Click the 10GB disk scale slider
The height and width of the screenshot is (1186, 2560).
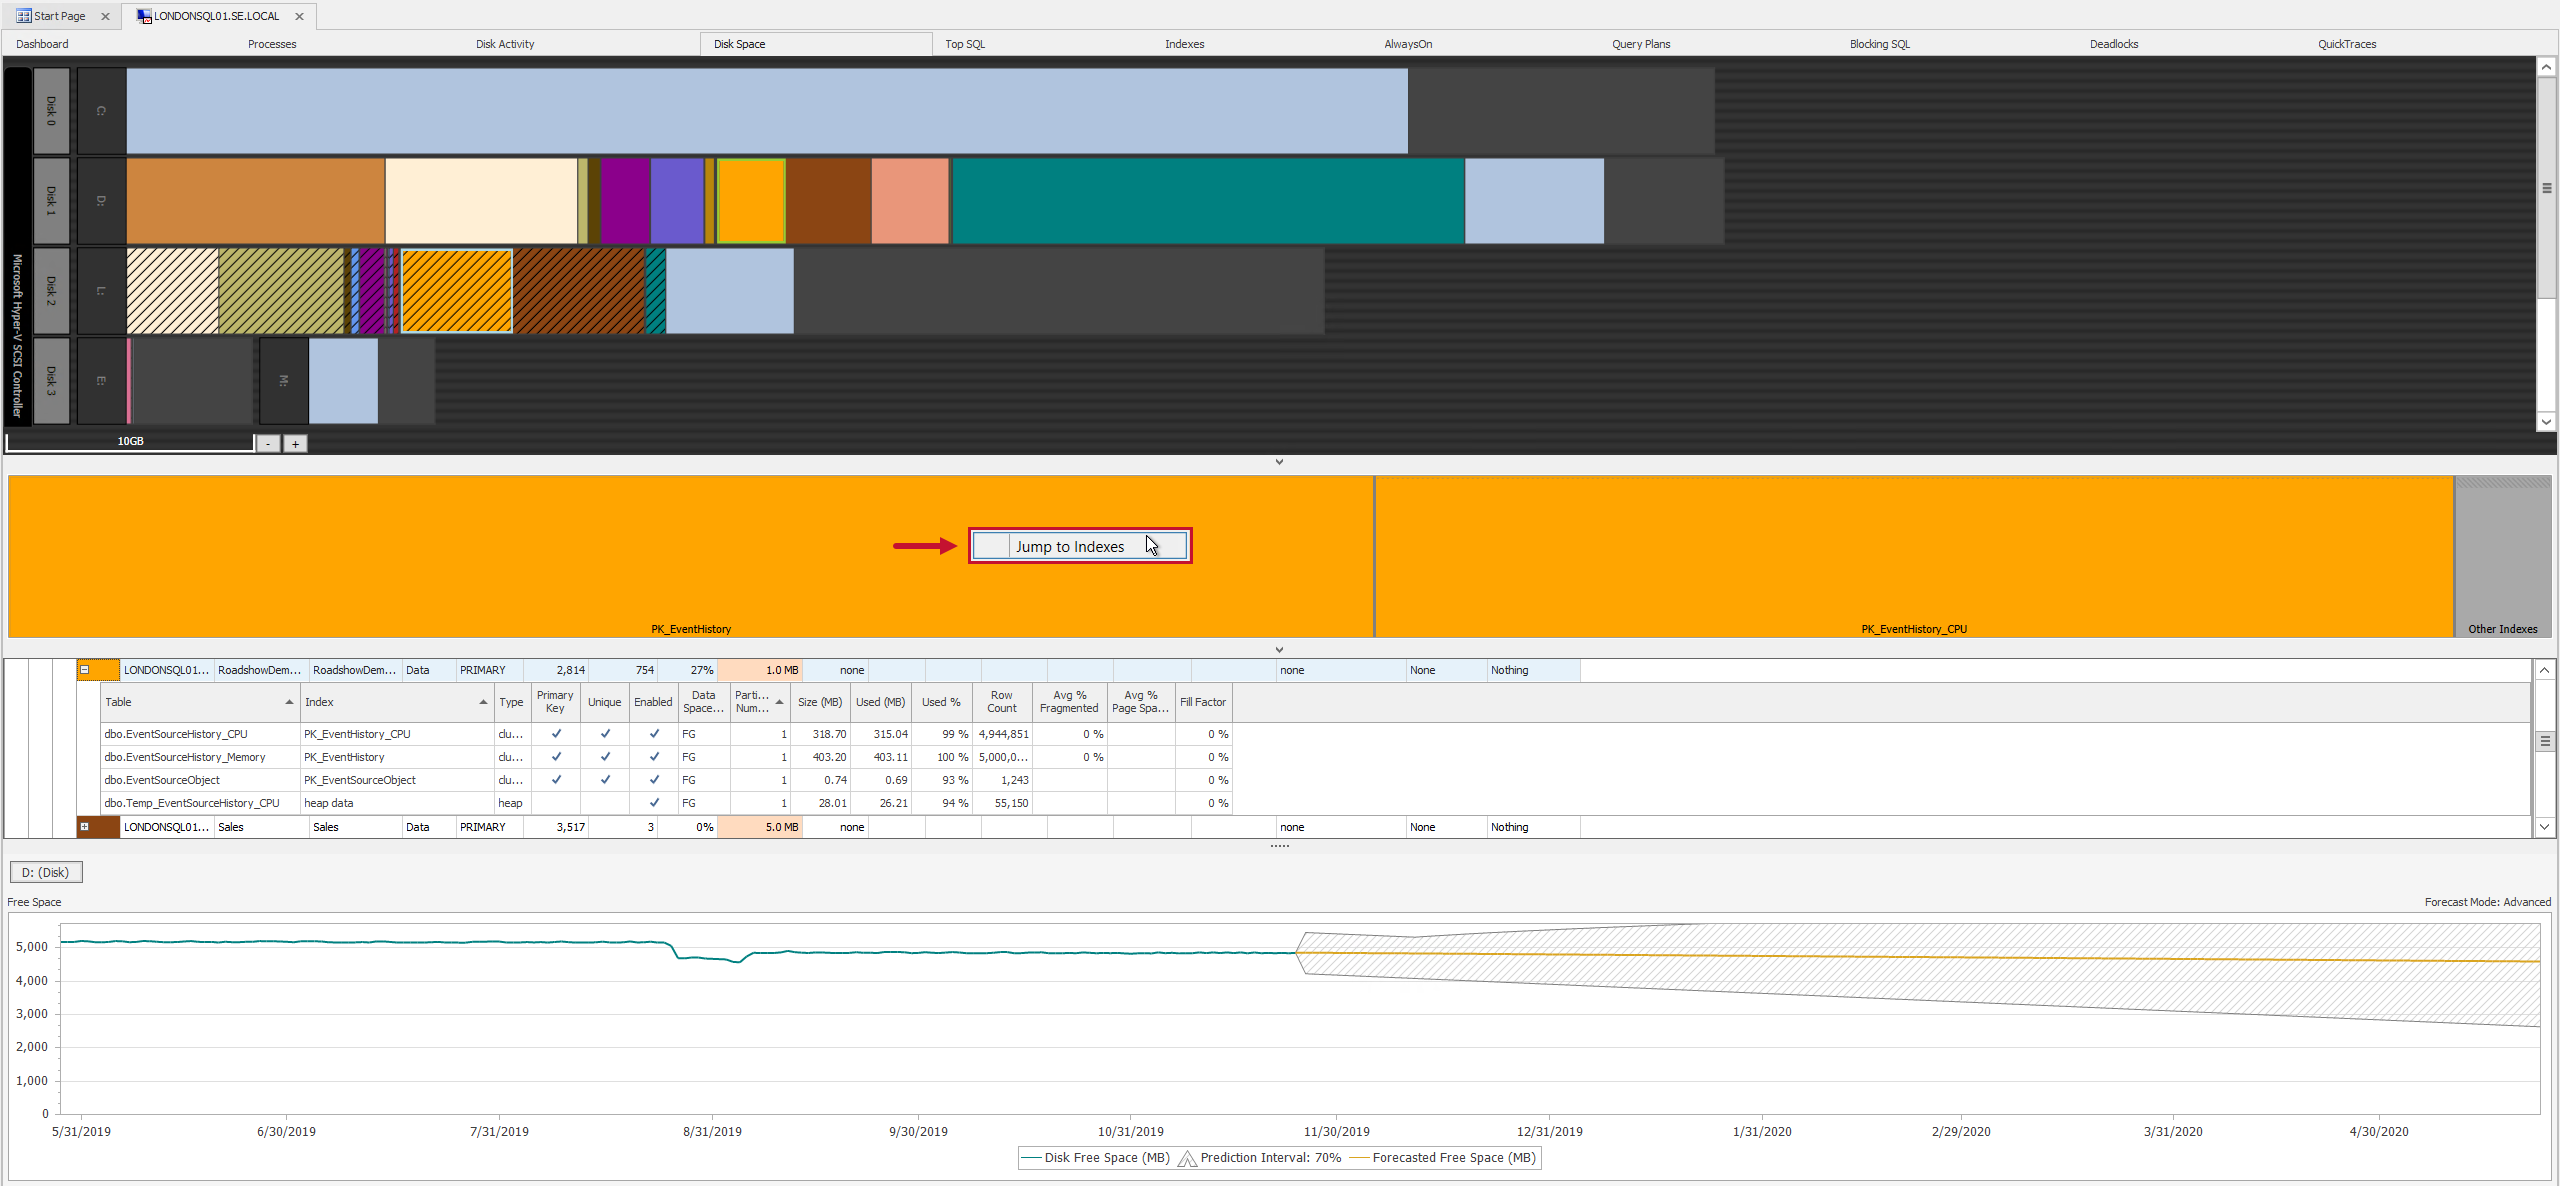pyautogui.click(x=130, y=441)
